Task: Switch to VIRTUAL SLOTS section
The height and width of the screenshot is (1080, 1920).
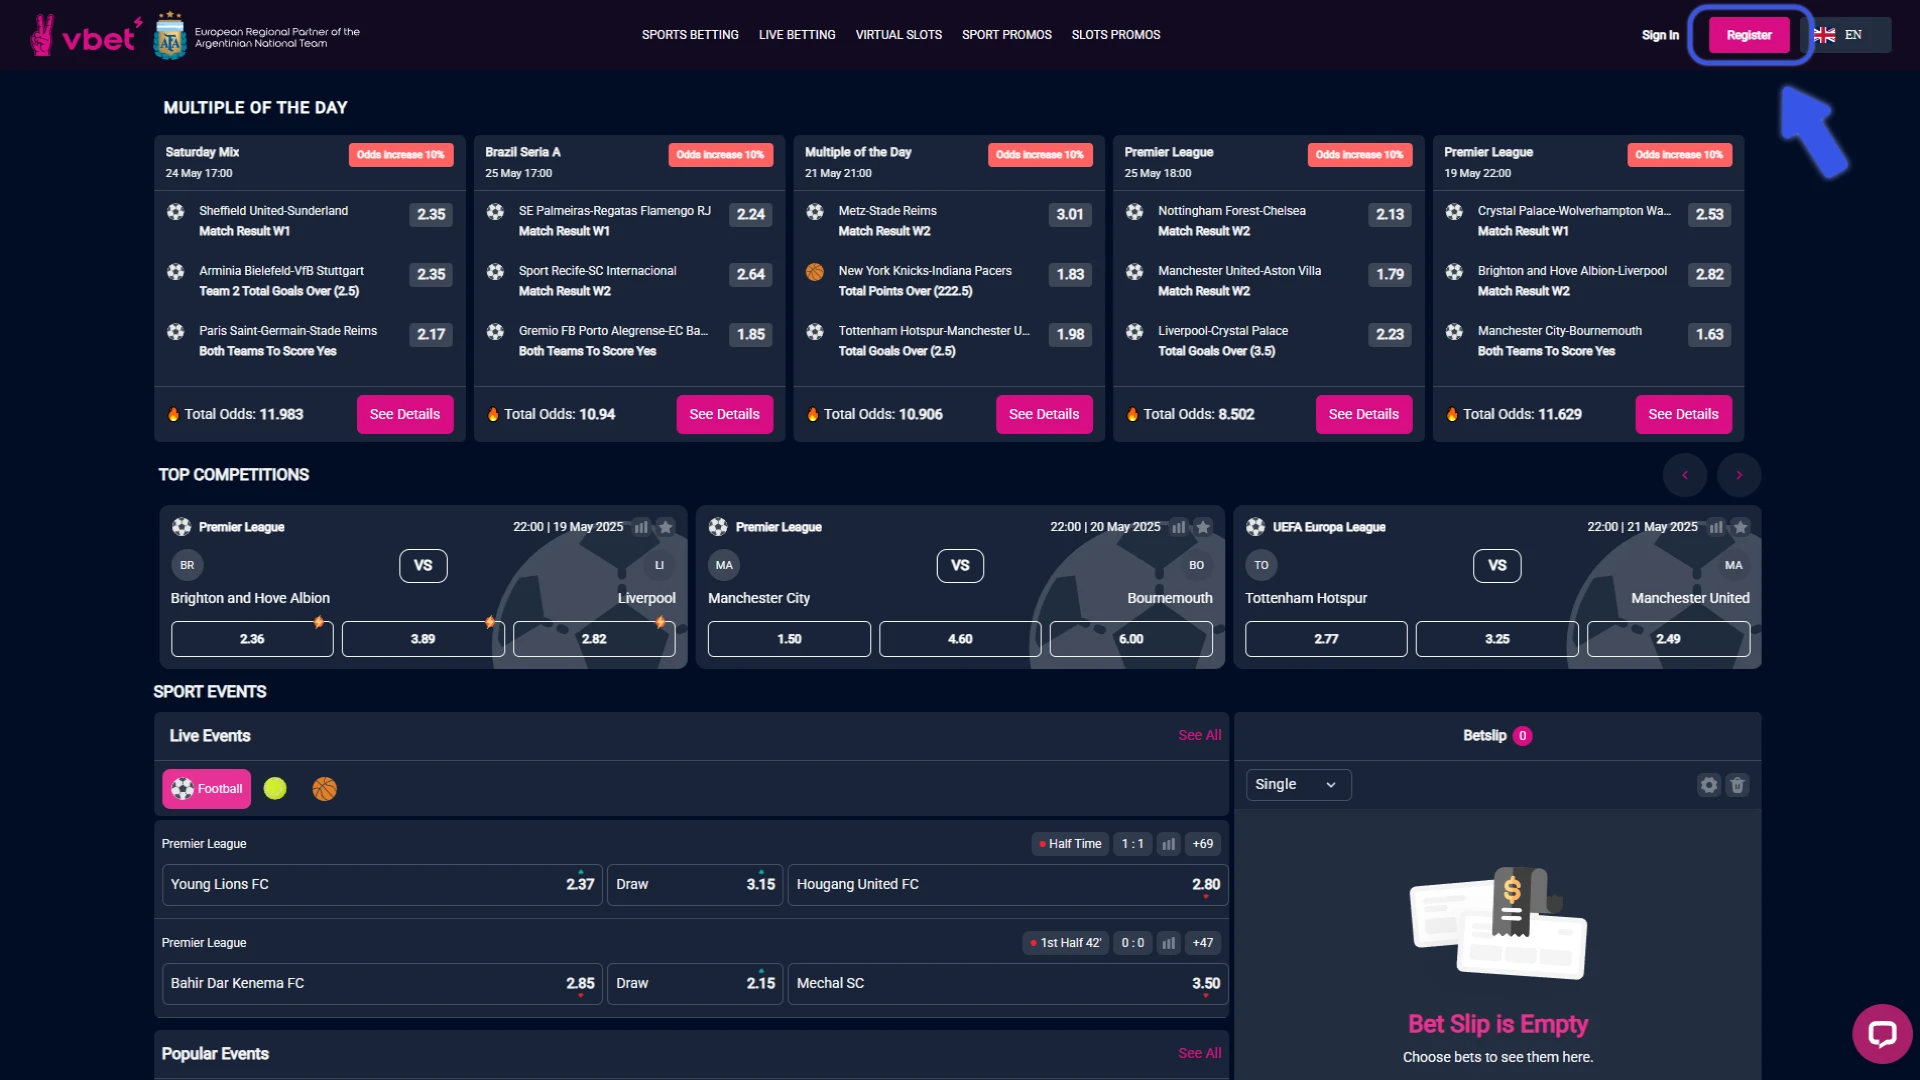Action: (898, 34)
